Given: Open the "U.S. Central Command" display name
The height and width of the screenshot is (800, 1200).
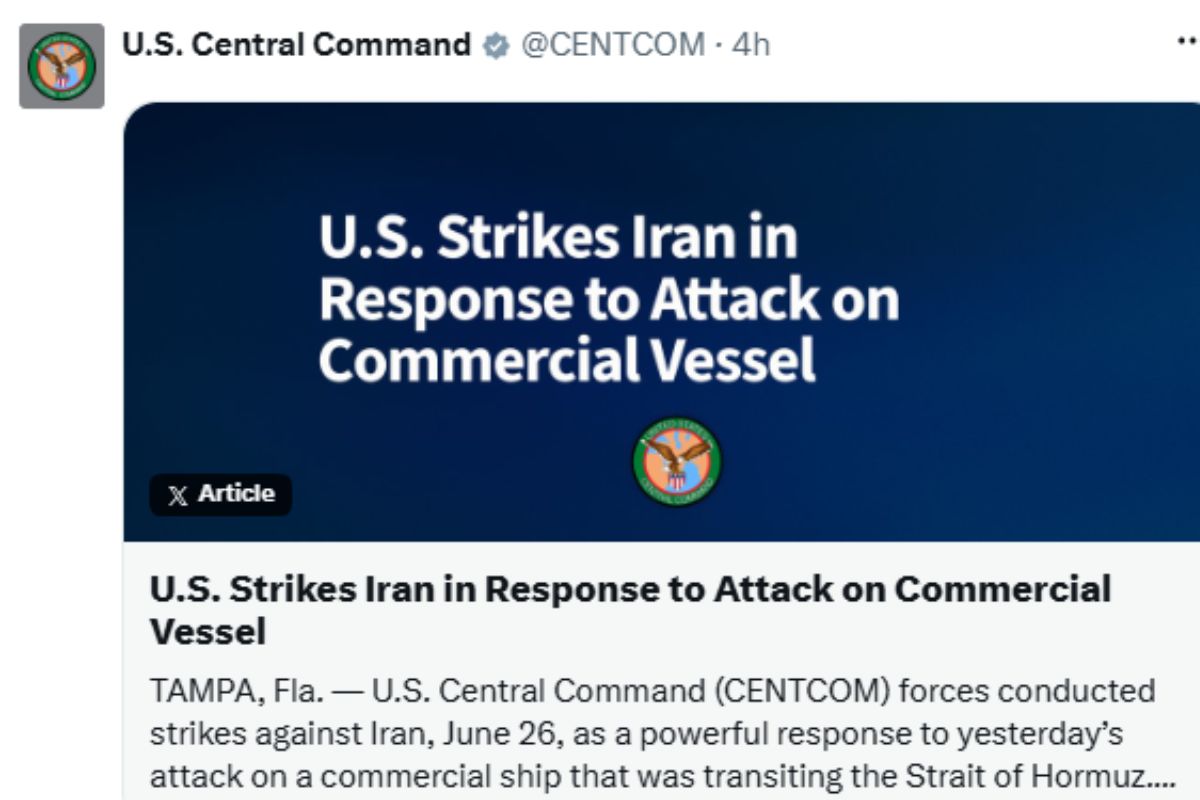Looking at the screenshot, I should pos(297,45).
